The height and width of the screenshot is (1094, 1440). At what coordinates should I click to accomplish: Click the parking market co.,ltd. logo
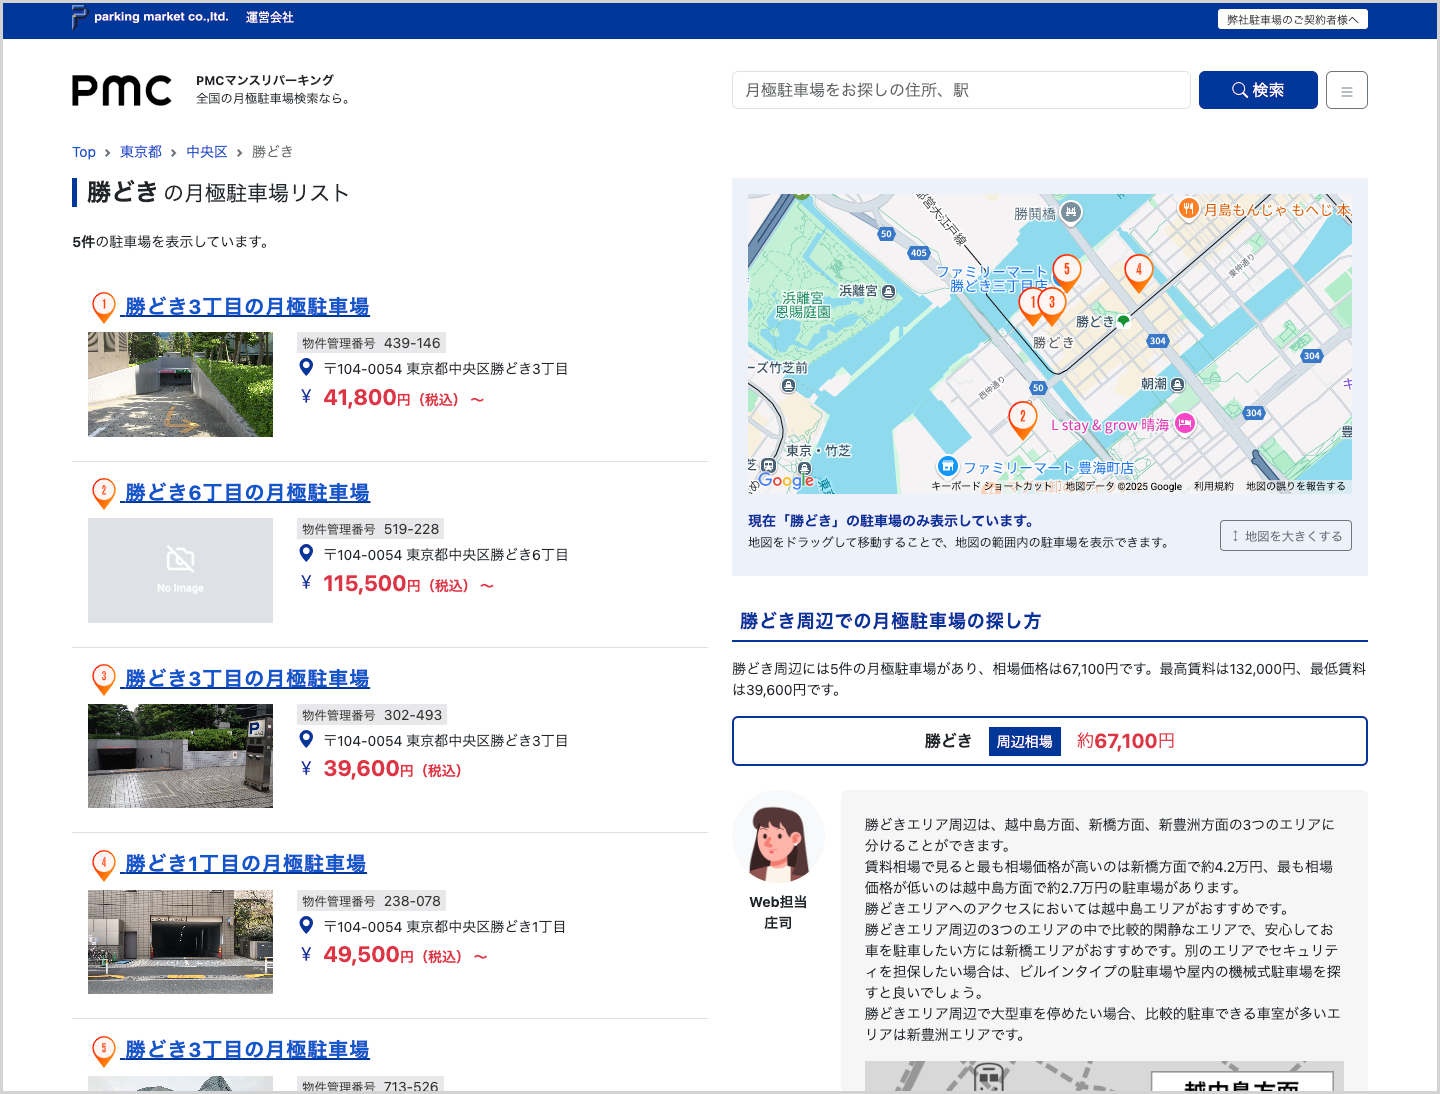(x=150, y=17)
